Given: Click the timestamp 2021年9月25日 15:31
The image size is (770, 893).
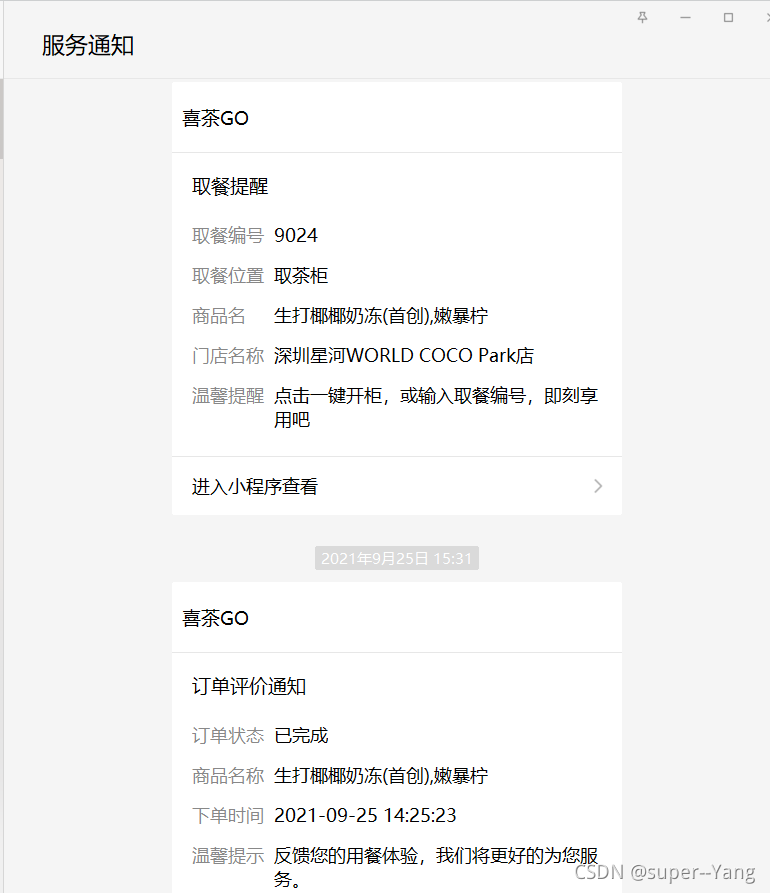Looking at the screenshot, I should (396, 558).
